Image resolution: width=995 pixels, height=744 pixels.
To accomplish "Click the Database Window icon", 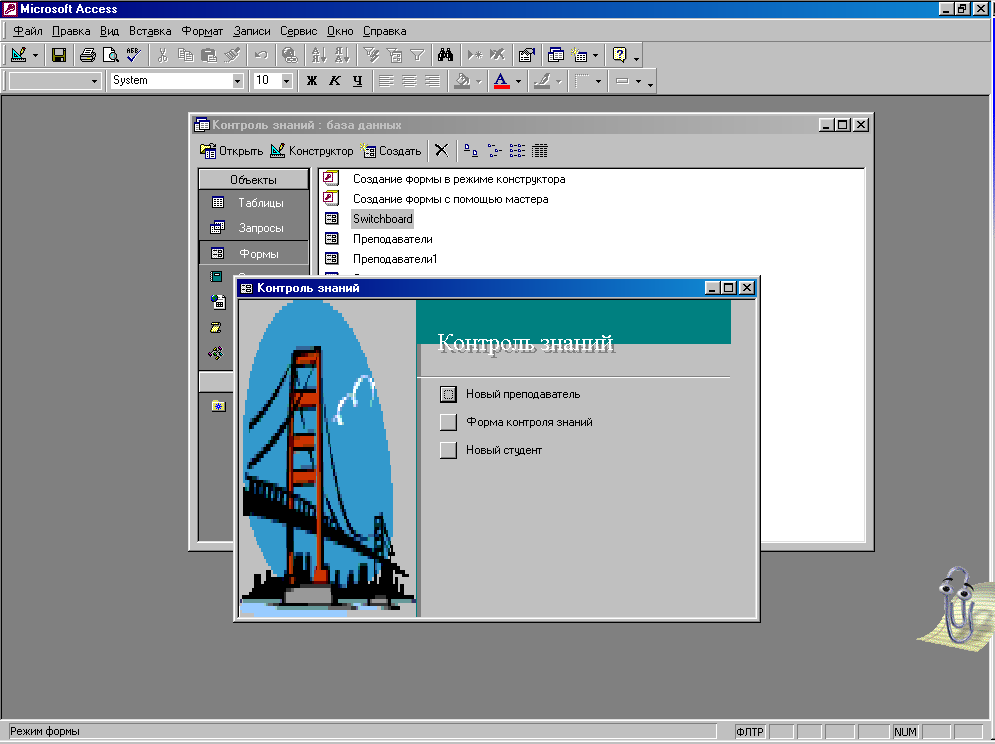I will coord(555,55).
